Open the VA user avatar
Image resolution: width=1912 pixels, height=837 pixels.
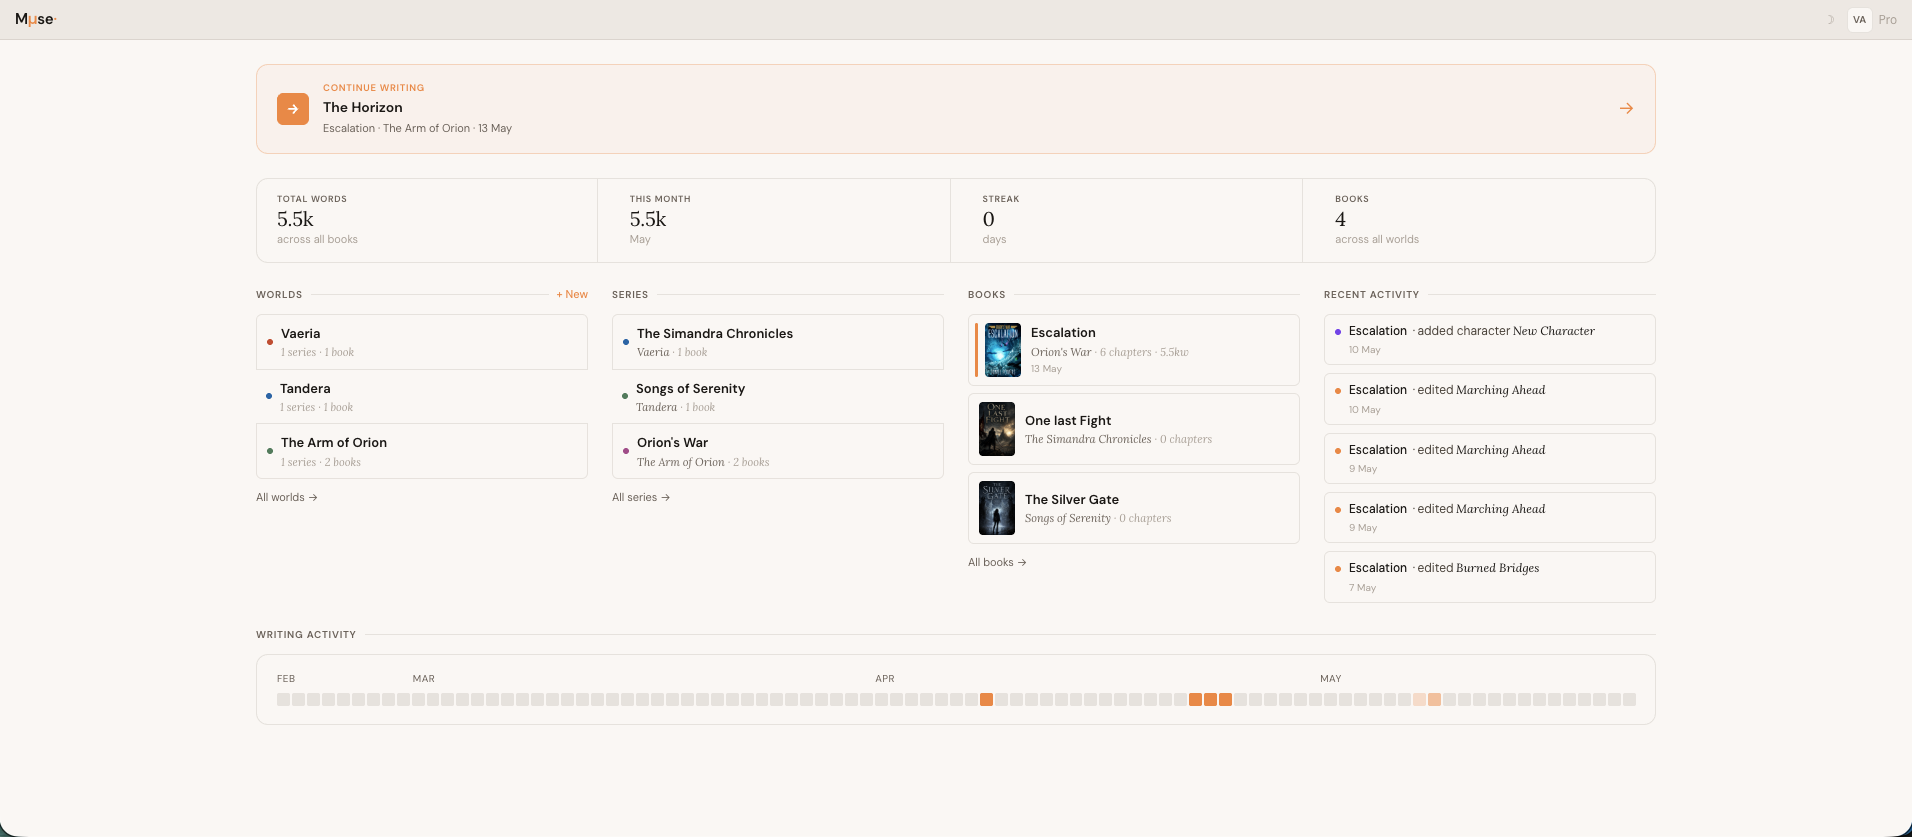tap(1859, 19)
